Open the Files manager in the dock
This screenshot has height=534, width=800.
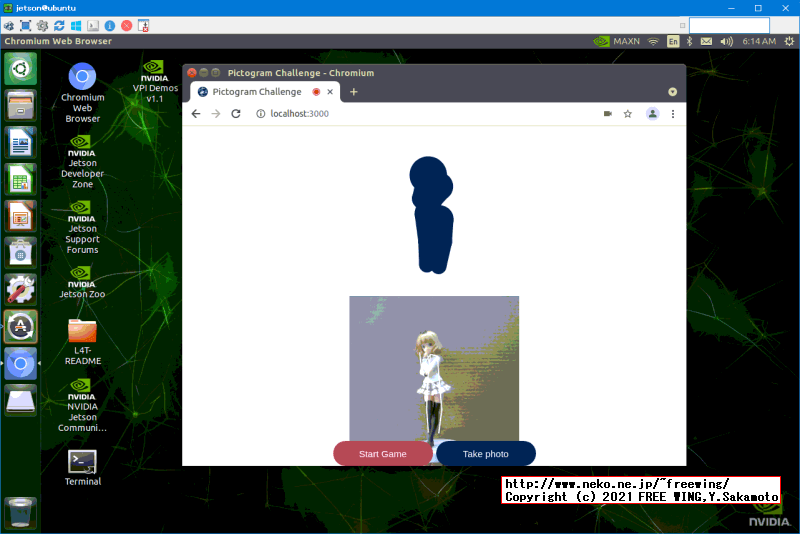[x=20, y=106]
